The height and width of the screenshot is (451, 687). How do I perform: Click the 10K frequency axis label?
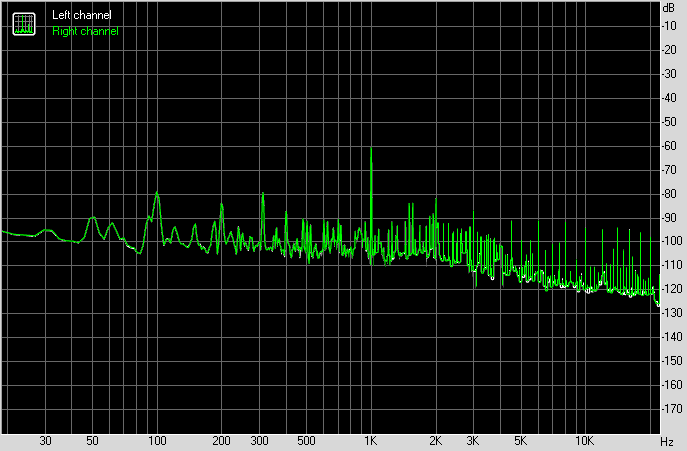tap(584, 440)
